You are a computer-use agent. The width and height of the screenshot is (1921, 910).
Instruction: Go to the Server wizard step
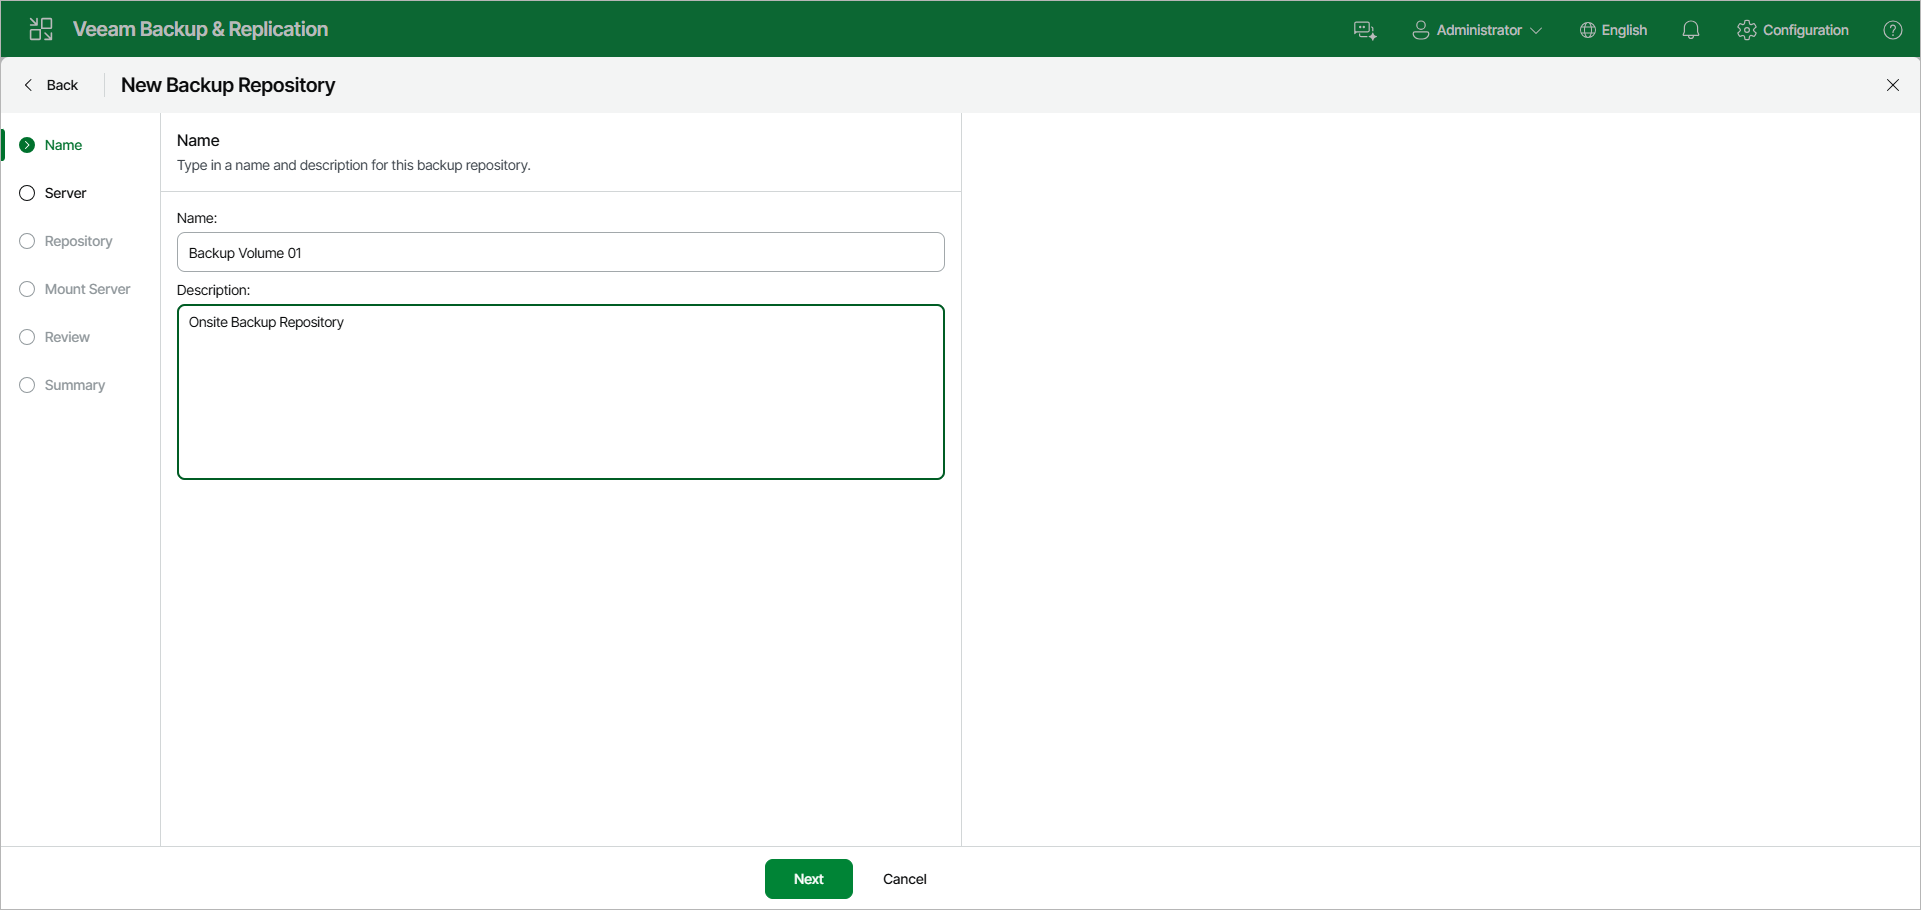point(66,193)
